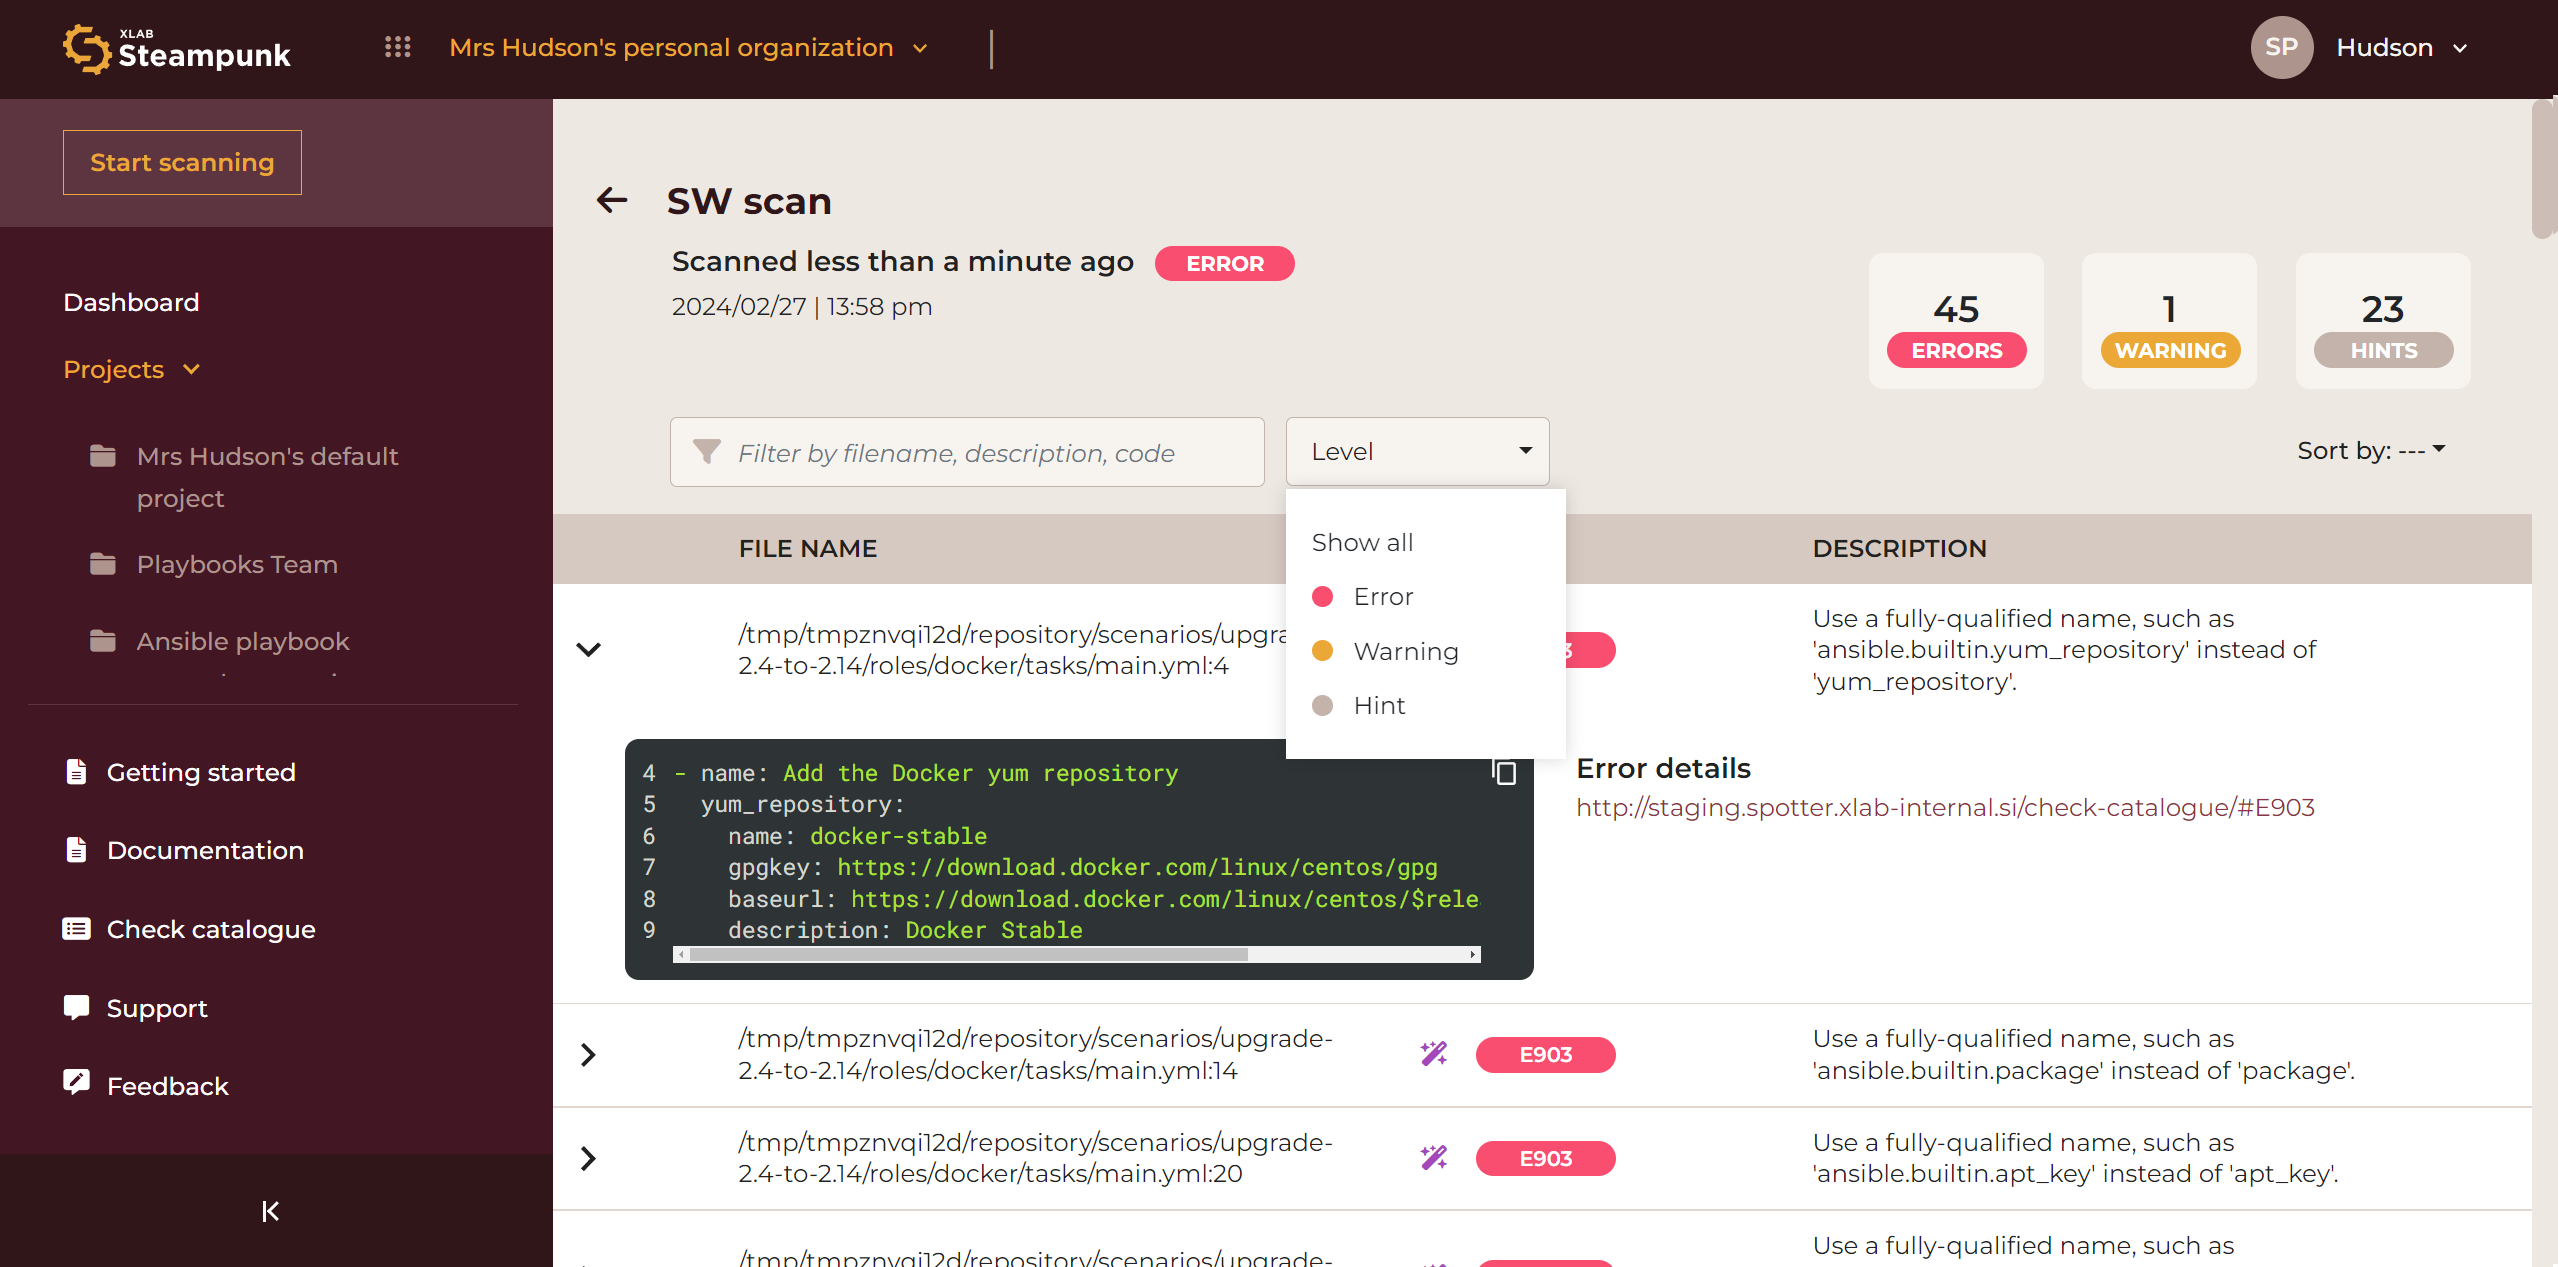Open Check catalogue in sidebar

pyautogui.click(x=210, y=929)
